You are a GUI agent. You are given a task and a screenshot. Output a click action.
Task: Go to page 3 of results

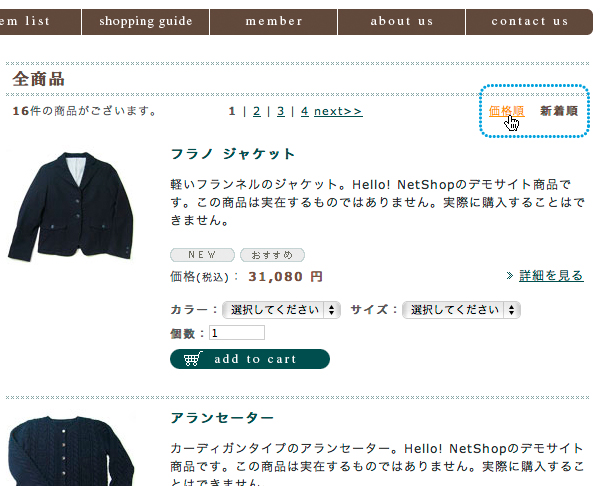(x=281, y=111)
